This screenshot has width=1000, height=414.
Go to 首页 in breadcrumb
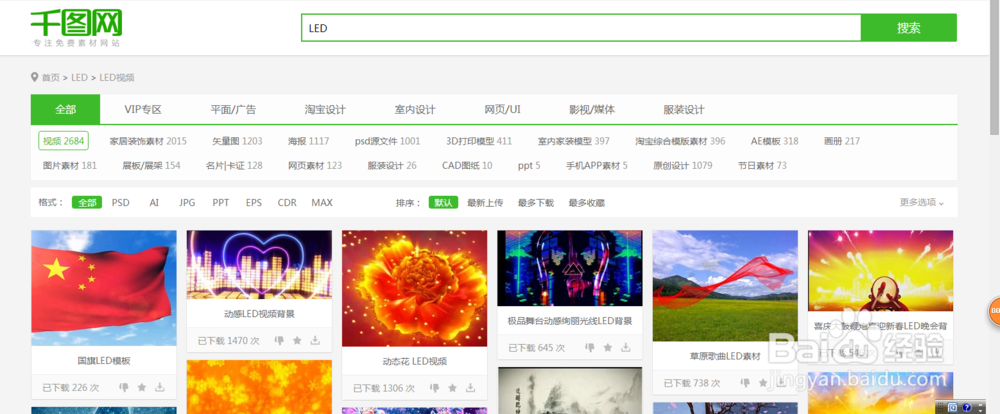click(50, 77)
